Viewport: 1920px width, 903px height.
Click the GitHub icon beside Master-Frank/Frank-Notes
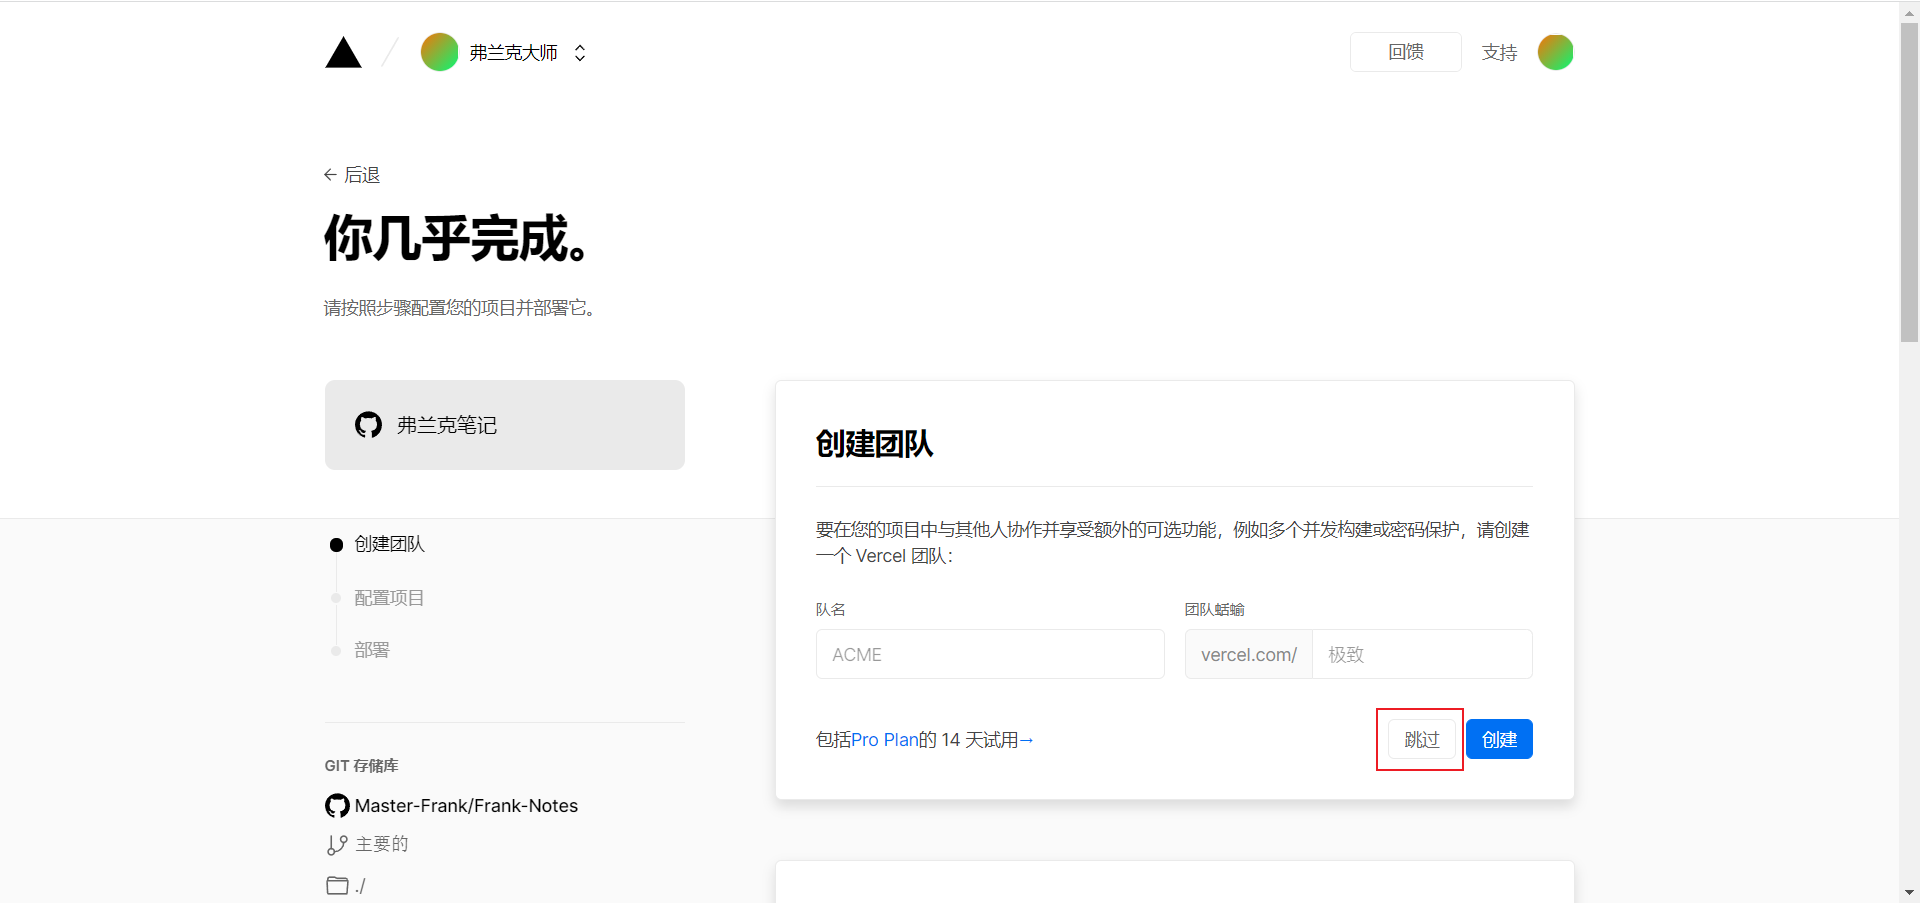coord(337,806)
